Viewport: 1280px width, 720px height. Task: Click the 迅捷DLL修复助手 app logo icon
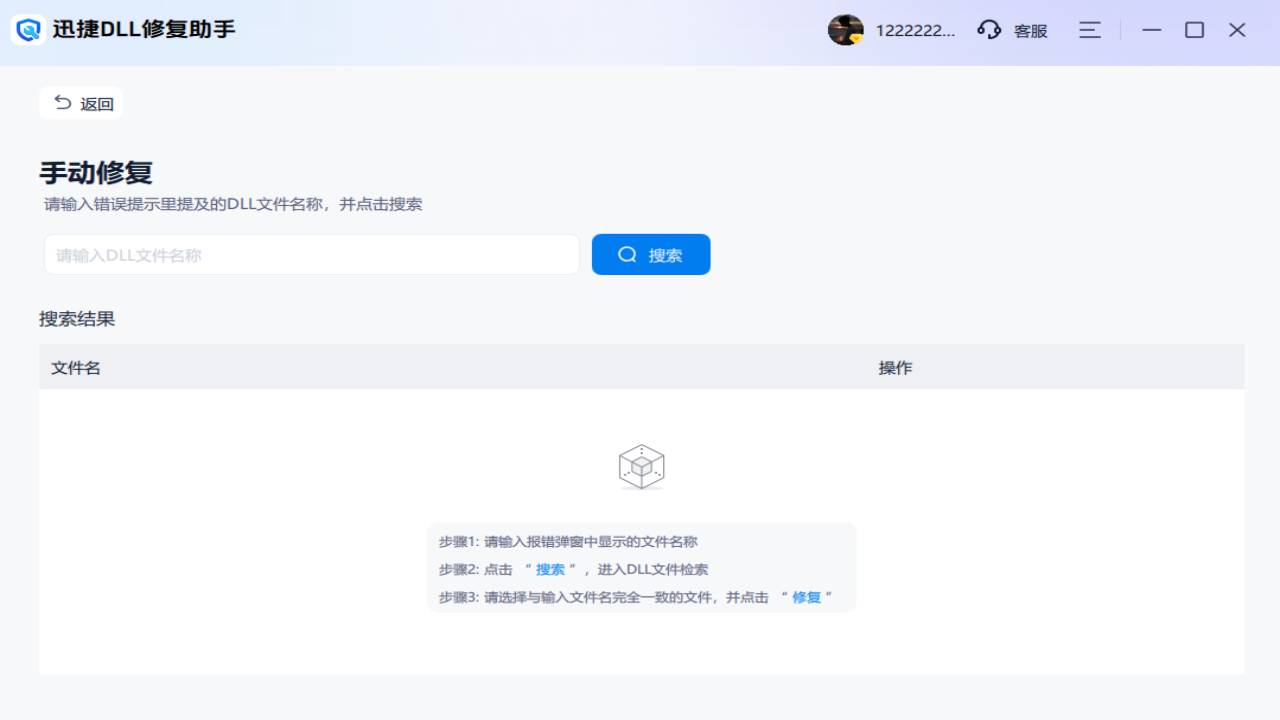pos(29,30)
